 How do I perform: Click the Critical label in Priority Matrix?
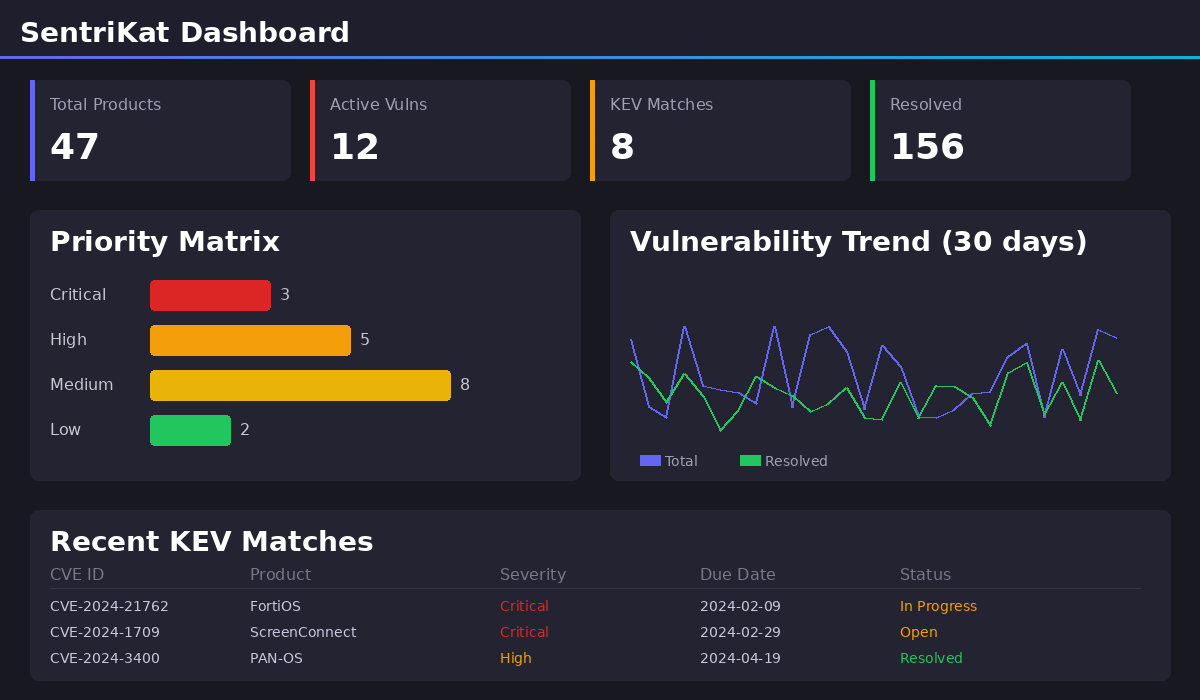click(x=78, y=295)
